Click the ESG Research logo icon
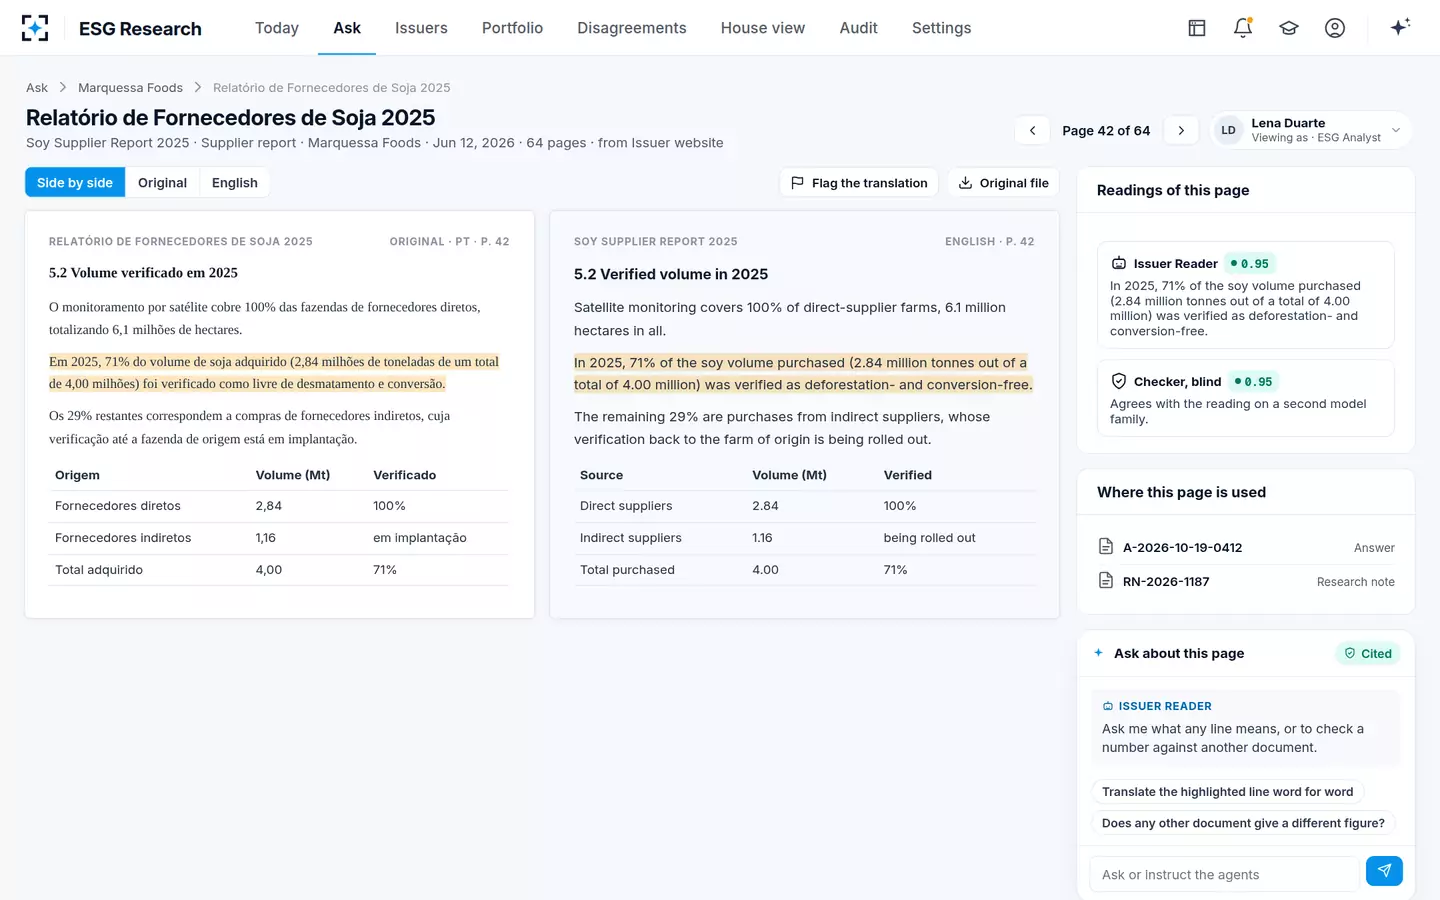This screenshot has height=900, width=1440. pos(35,28)
